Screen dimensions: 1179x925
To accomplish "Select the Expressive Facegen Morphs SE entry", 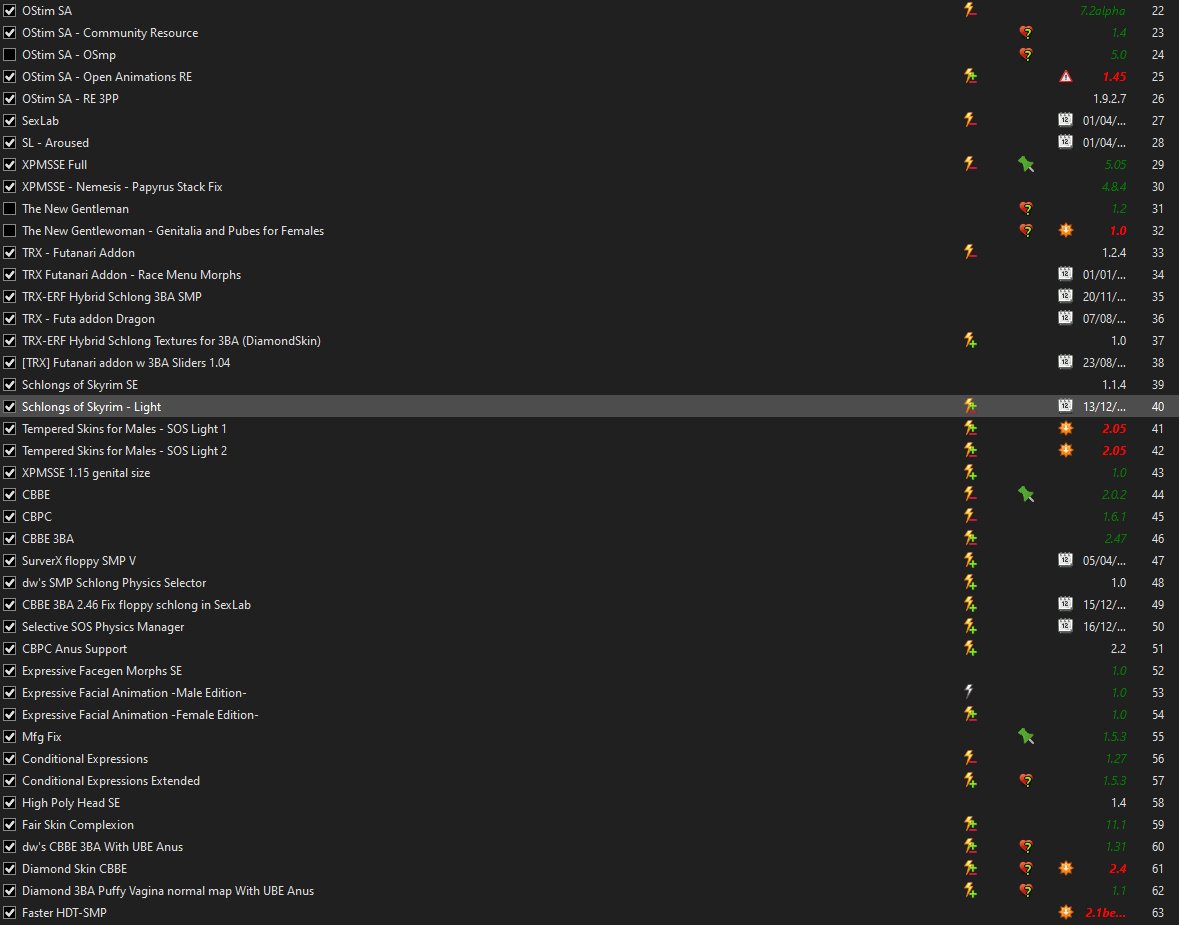I will coord(102,671).
